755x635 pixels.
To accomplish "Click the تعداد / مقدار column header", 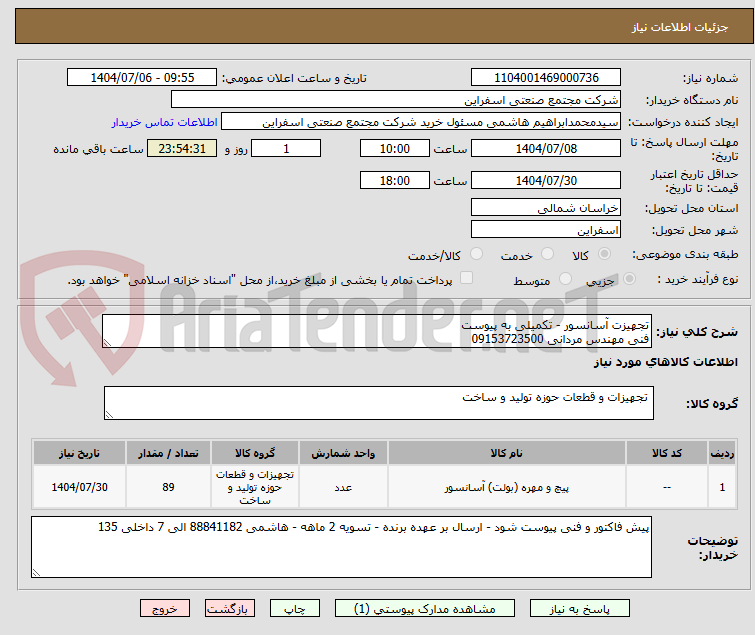I will (168, 453).
